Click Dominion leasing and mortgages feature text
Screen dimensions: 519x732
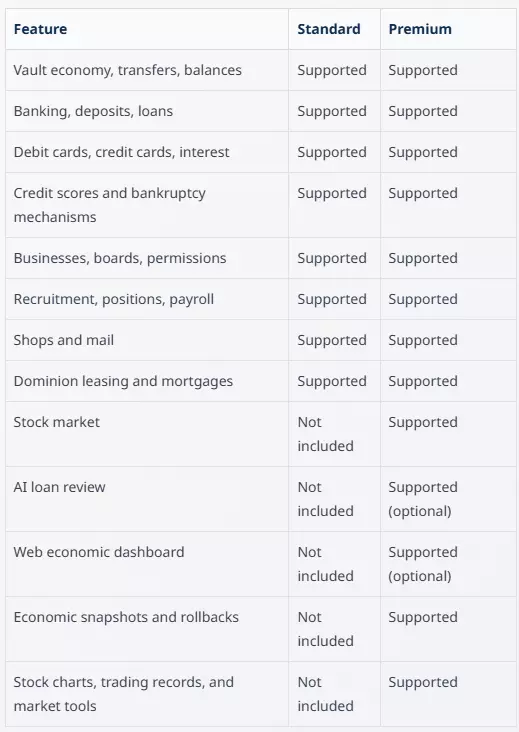pyautogui.click(x=123, y=381)
